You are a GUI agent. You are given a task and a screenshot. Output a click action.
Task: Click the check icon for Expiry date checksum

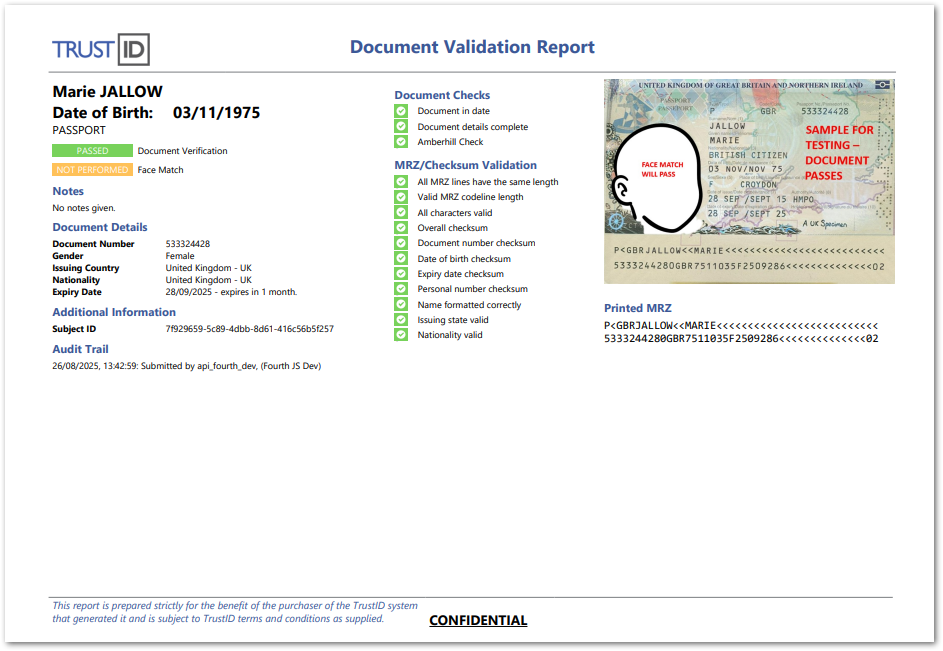pyautogui.click(x=401, y=274)
